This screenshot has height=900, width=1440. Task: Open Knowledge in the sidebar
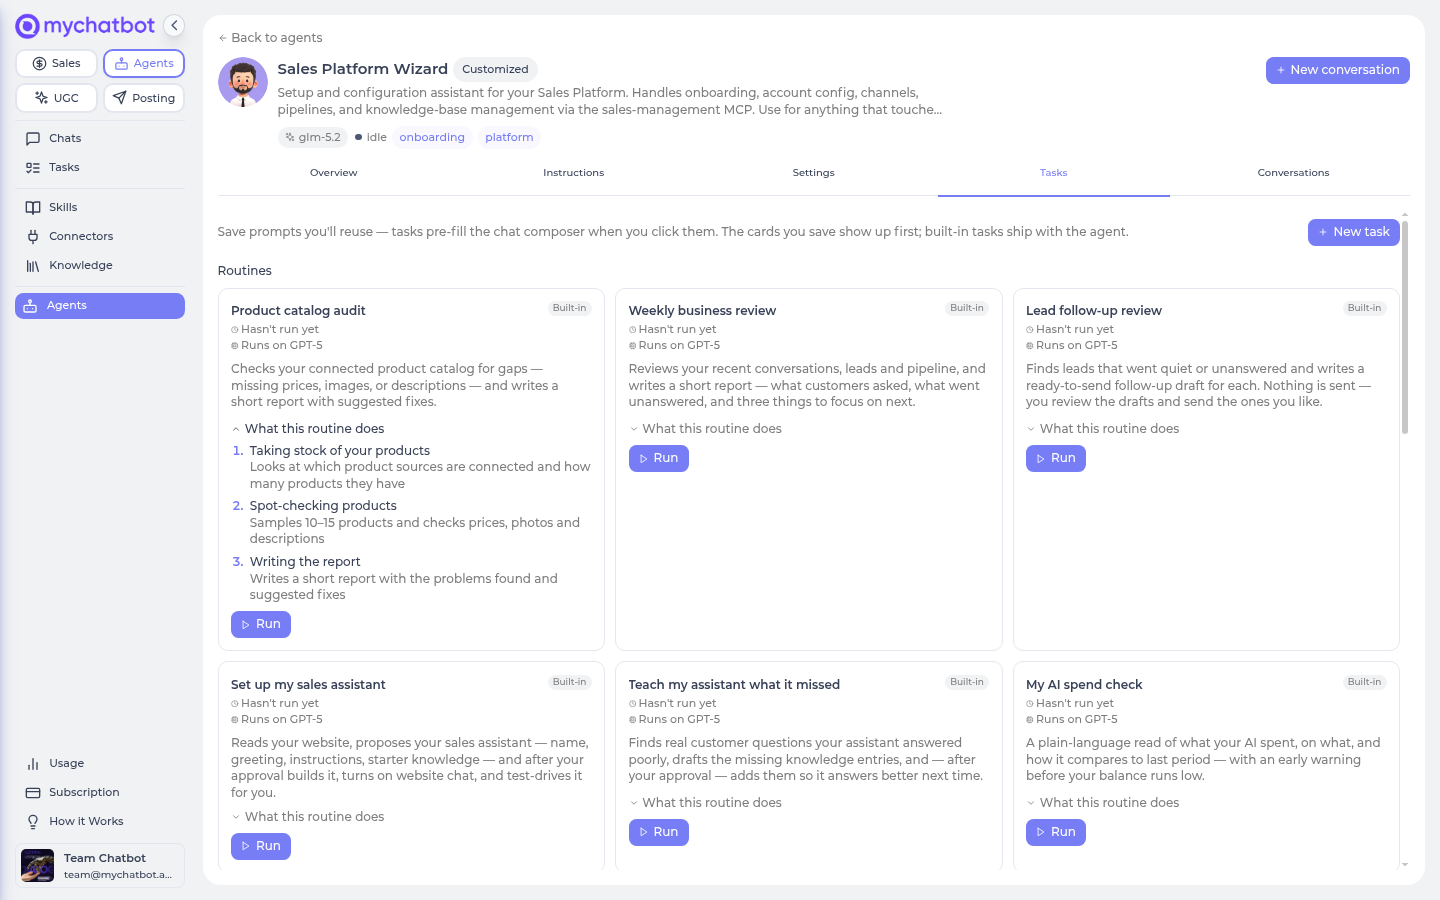(x=100, y=265)
